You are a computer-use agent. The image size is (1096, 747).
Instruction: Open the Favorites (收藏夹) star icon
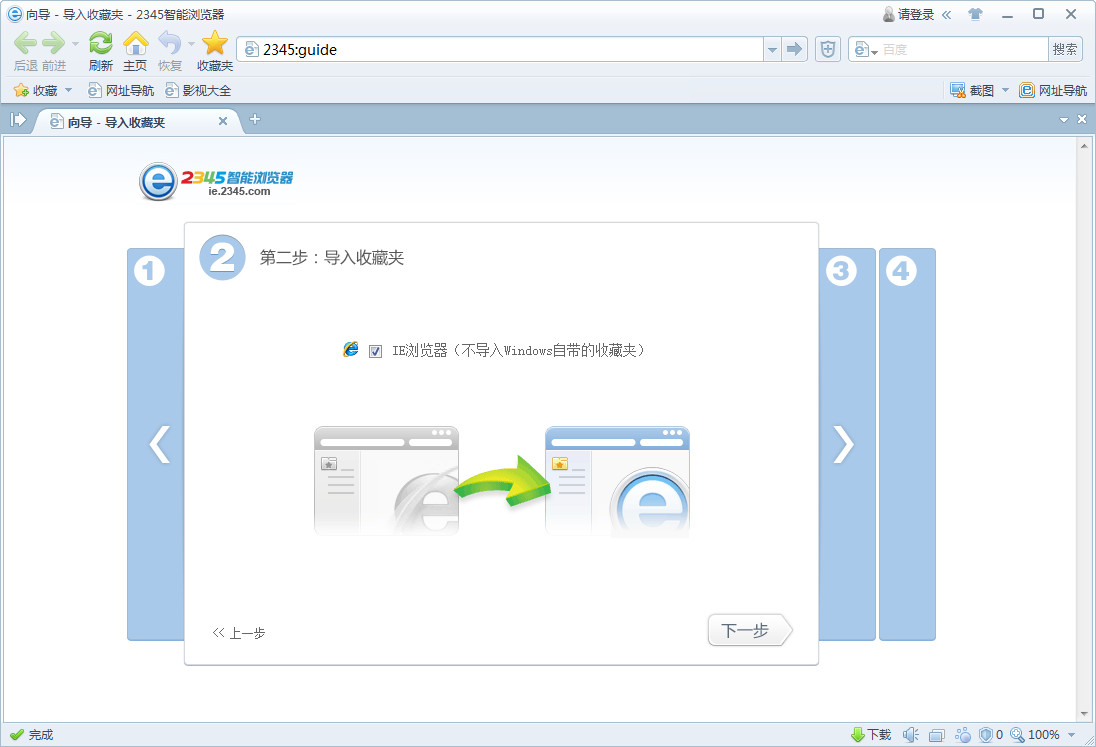coord(215,43)
